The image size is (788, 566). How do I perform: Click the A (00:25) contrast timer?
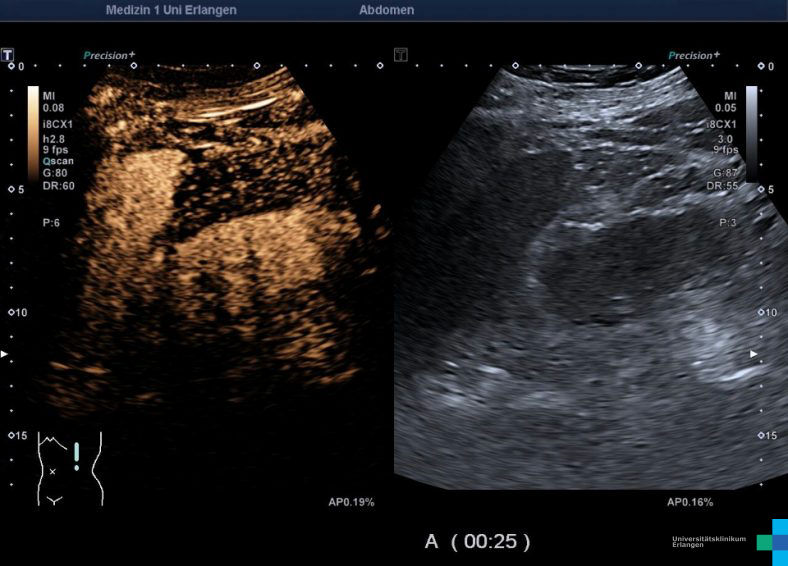(x=477, y=541)
